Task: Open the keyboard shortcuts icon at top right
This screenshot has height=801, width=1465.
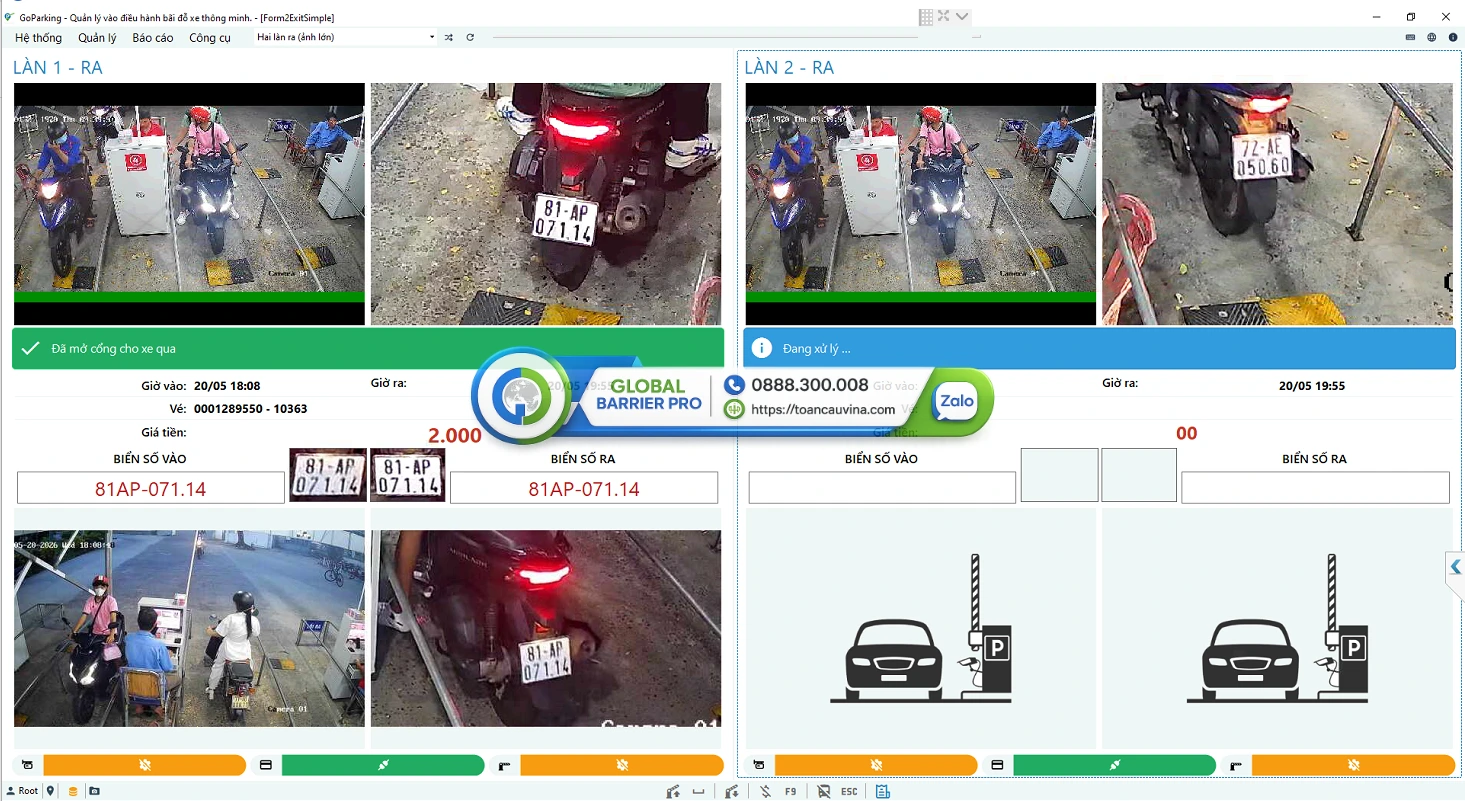Action: pos(1410,37)
